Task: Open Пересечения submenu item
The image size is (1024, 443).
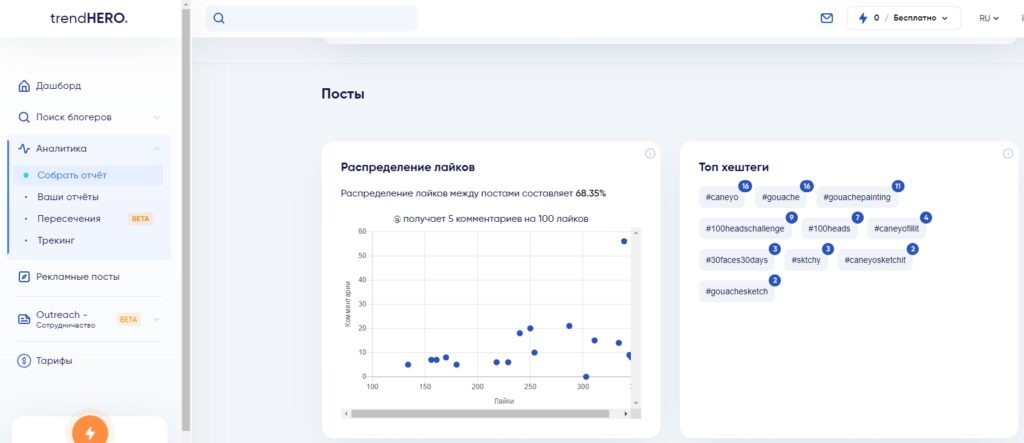Action: 69,218
